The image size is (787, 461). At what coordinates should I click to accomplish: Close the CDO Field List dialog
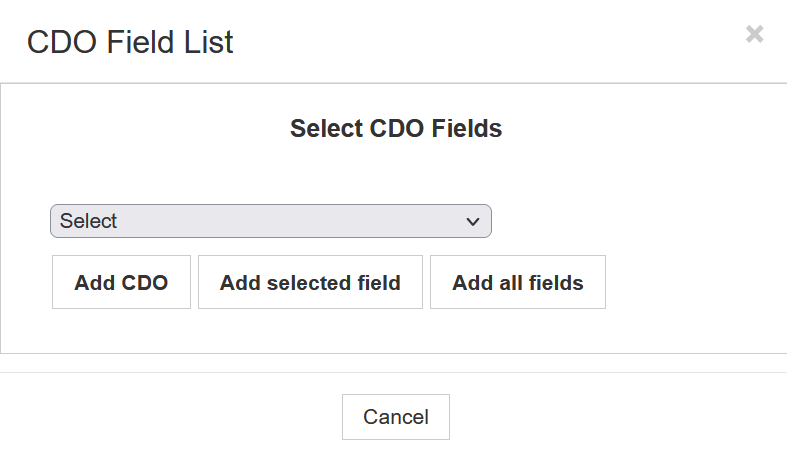point(754,34)
